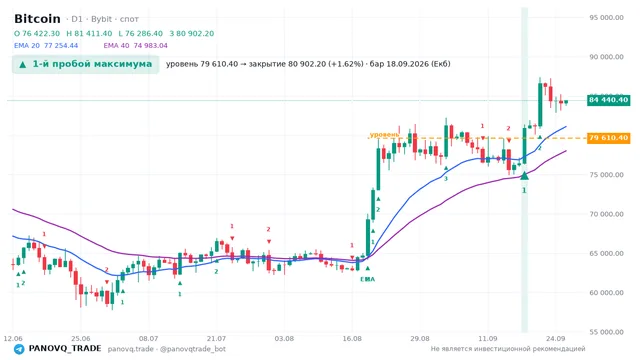Click the EMA 40 74 983.04 legend

[136, 46]
